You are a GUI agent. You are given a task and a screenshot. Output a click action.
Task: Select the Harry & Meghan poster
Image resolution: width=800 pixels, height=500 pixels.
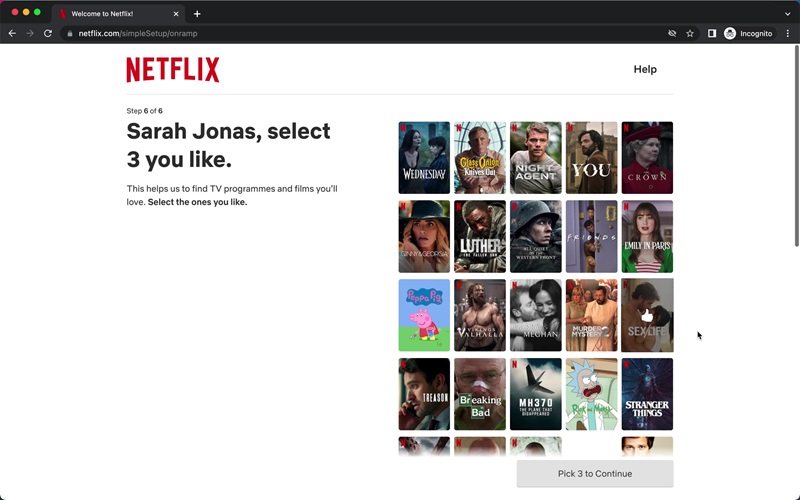click(536, 315)
